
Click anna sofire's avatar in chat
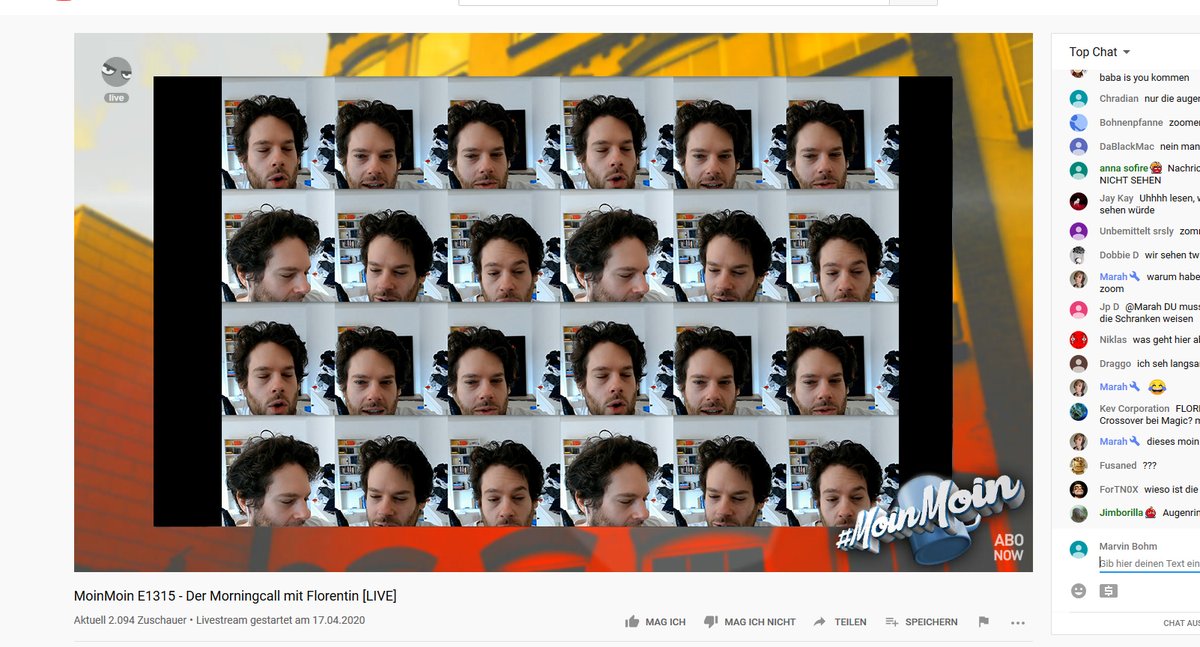[1078, 170]
